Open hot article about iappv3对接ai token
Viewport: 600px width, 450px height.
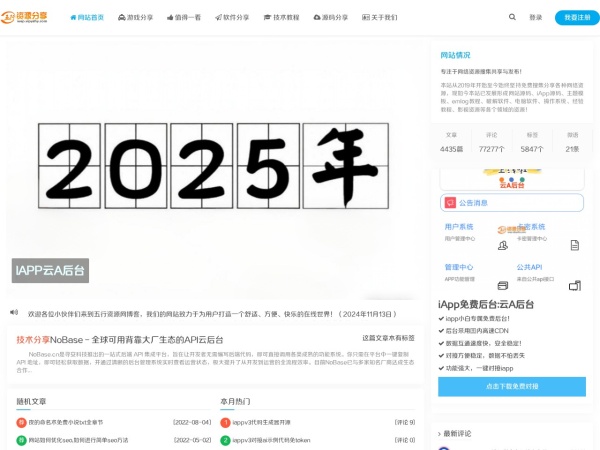pos(271,440)
